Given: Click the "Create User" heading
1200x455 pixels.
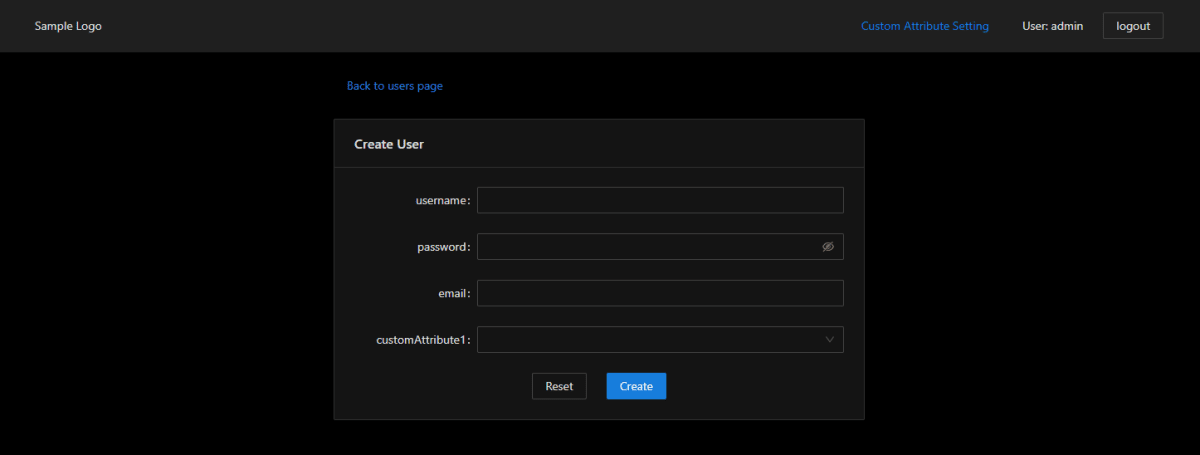Looking at the screenshot, I should pyautogui.click(x=389, y=144).
